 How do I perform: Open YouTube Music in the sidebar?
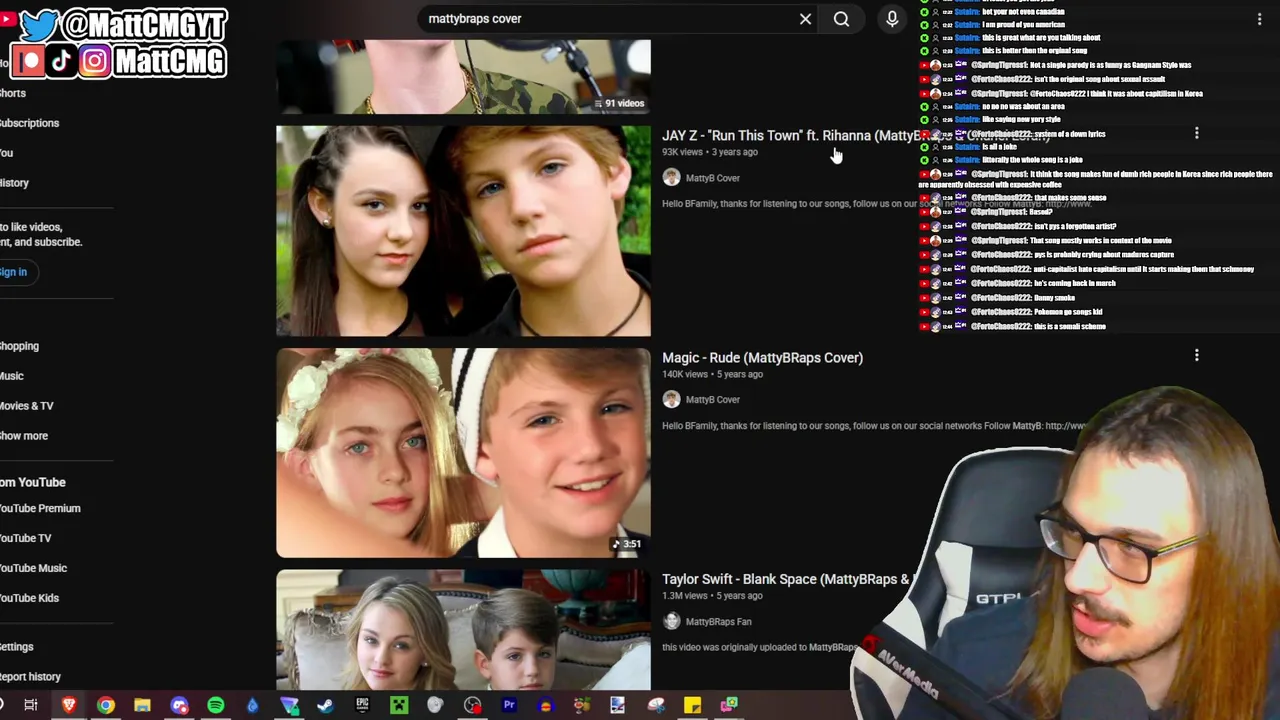click(x=33, y=568)
